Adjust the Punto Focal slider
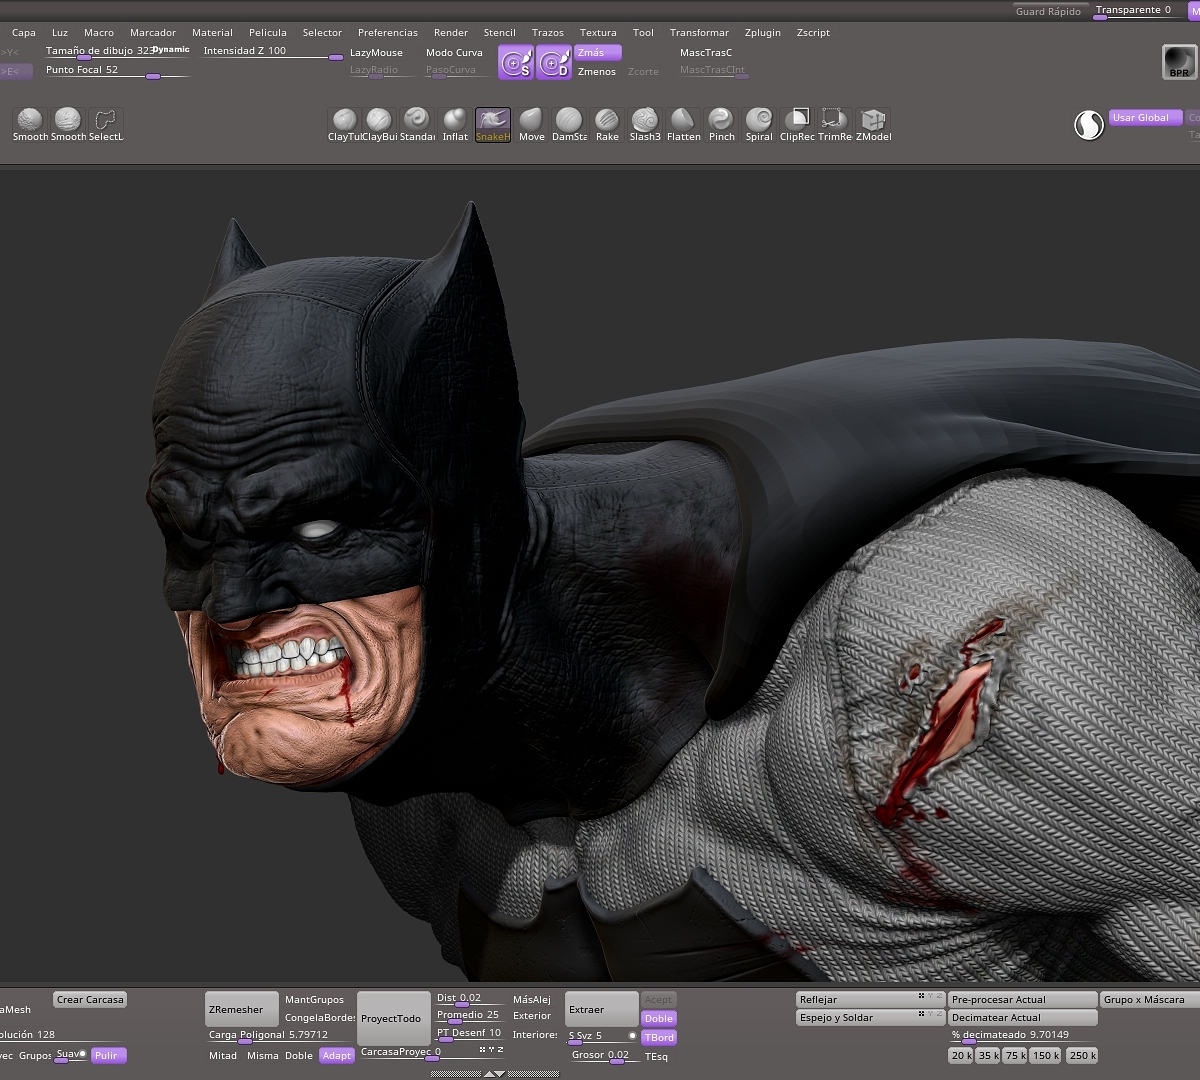 point(116,71)
